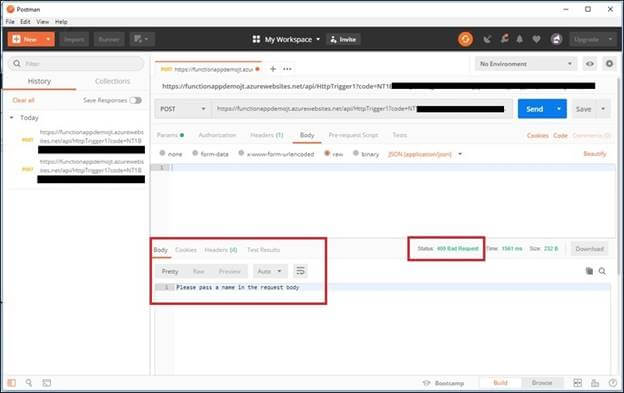Toggle the line wrap icon in response

pyautogui.click(x=300, y=271)
